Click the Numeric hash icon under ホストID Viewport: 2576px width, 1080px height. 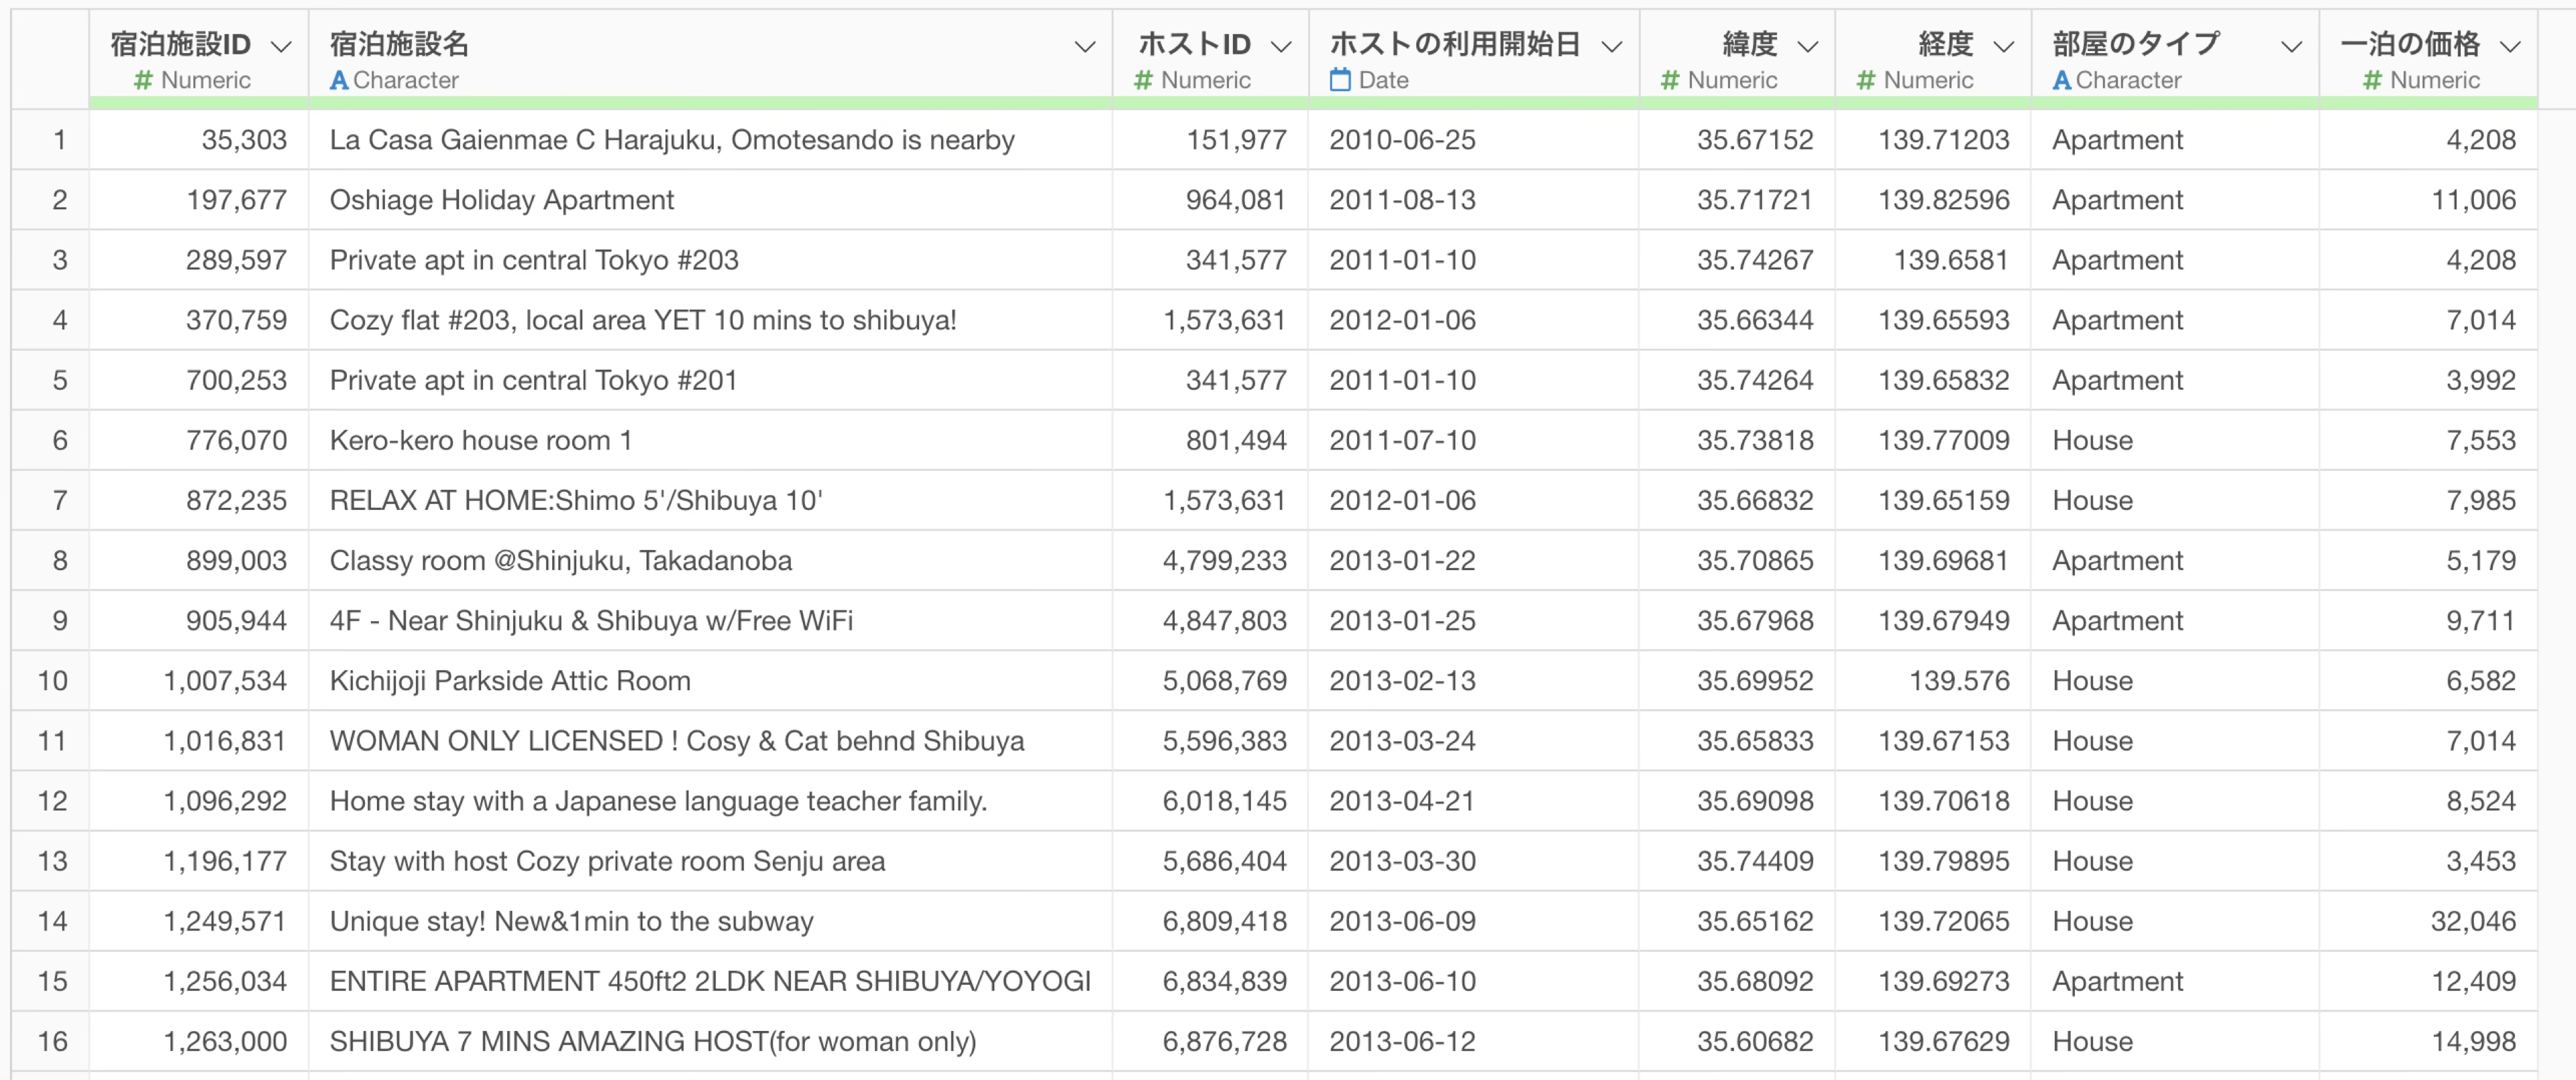[1143, 80]
